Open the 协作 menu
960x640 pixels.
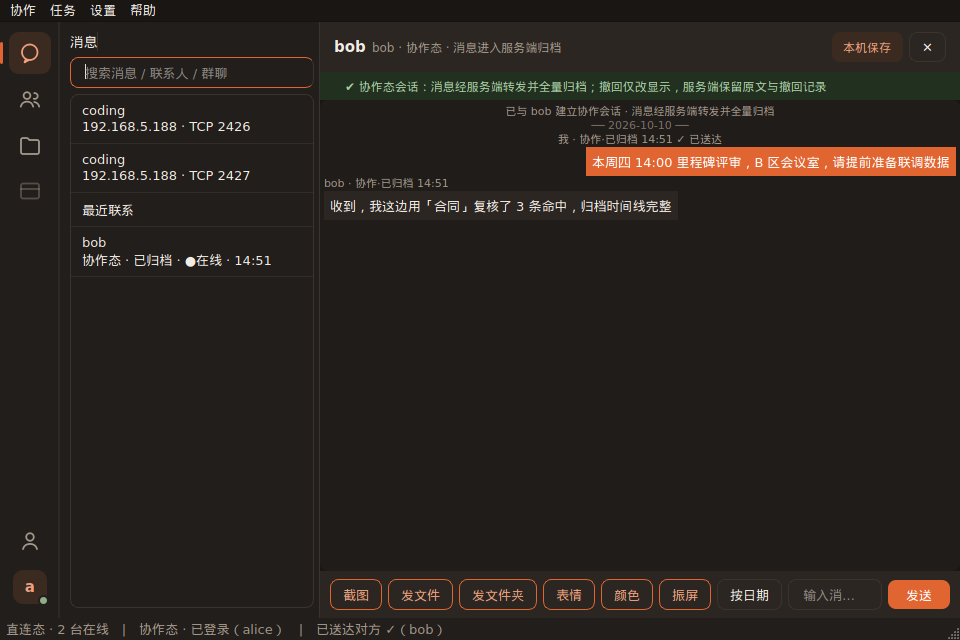[23, 10]
